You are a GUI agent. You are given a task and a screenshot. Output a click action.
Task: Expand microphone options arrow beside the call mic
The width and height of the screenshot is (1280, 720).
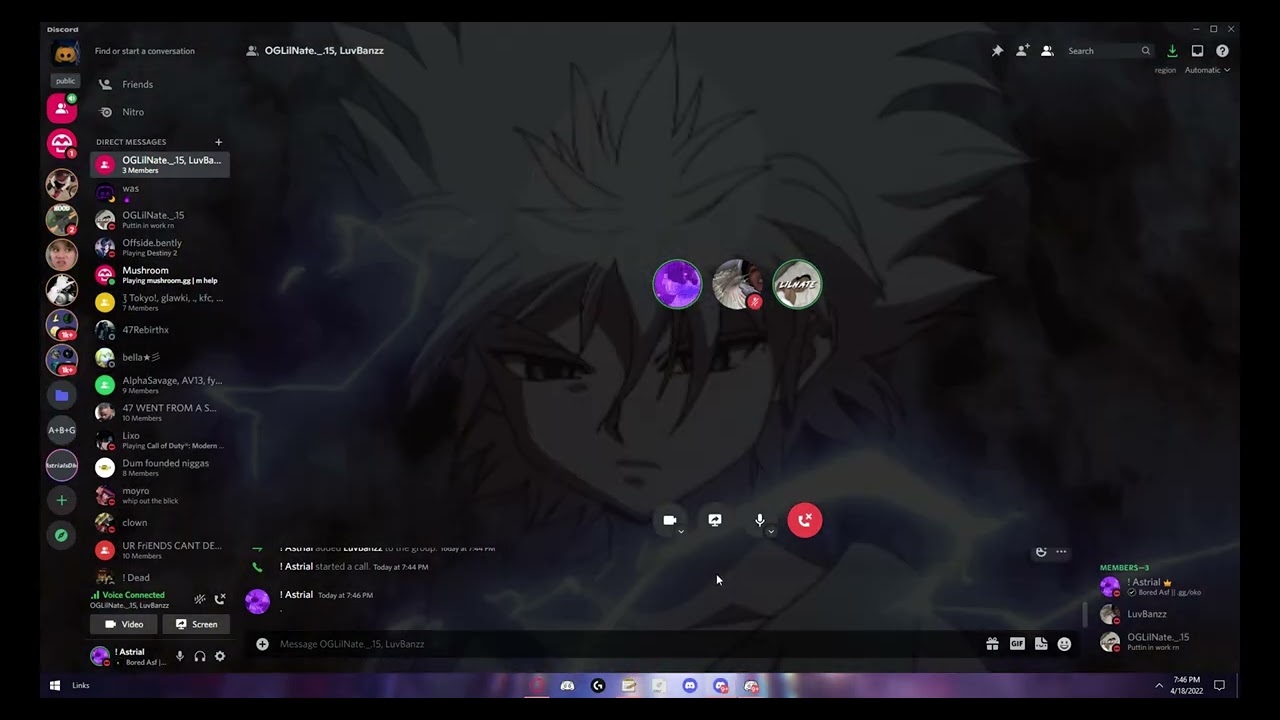(771, 532)
